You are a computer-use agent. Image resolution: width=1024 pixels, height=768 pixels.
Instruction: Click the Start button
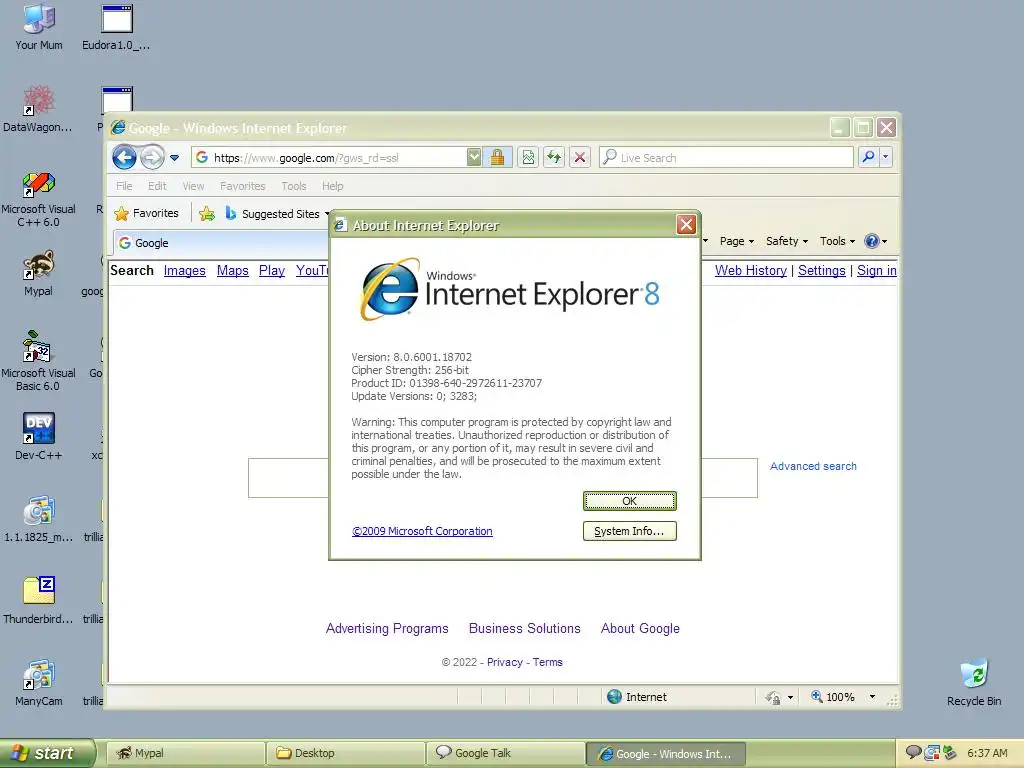click(46, 753)
